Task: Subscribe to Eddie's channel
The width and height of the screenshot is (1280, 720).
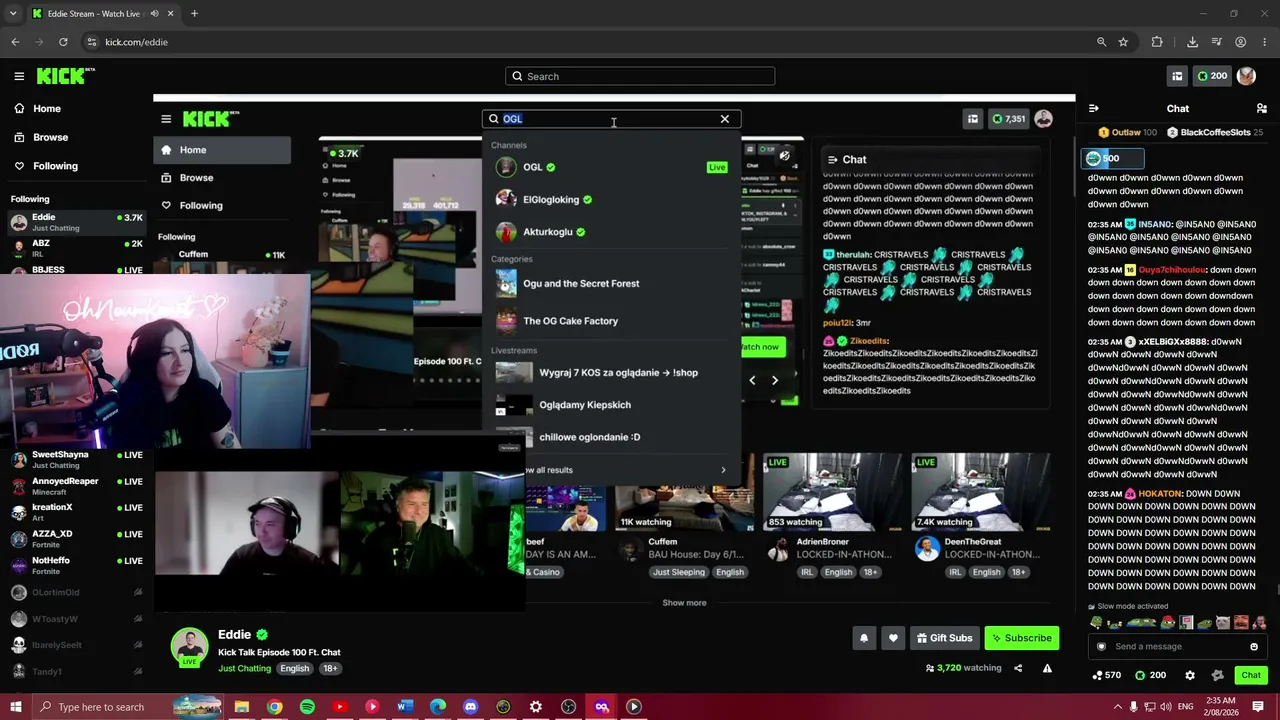Action: (x=1021, y=638)
